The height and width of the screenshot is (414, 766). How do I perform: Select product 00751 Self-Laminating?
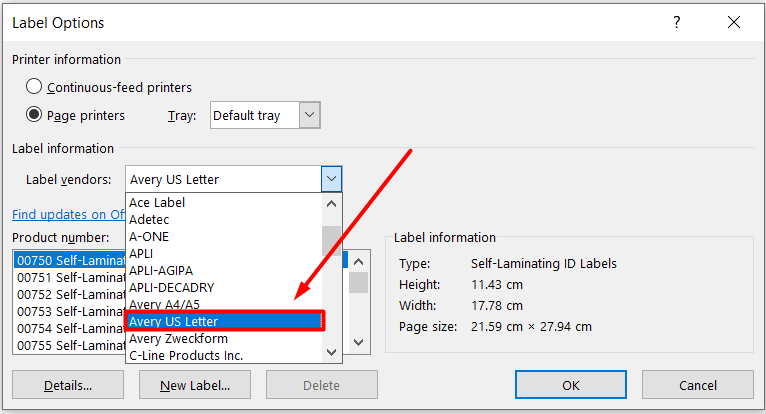[70, 277]
